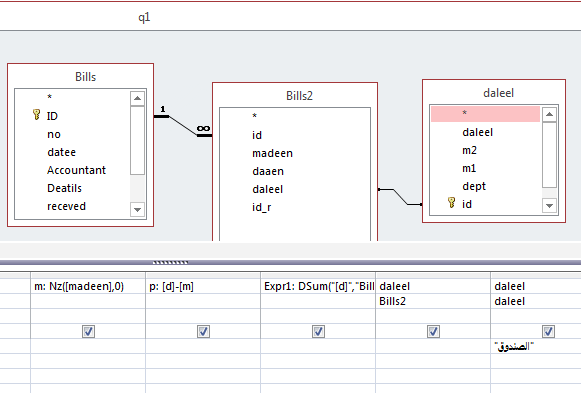Click the Expr1 DSum field cell
This screenshot has height=393, width=581.
click(x=318, y=286)
